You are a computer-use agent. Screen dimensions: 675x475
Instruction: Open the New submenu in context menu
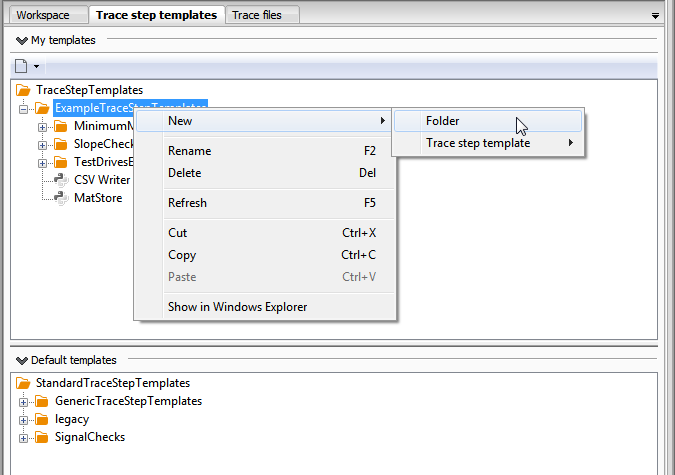[x=264, y=121]
